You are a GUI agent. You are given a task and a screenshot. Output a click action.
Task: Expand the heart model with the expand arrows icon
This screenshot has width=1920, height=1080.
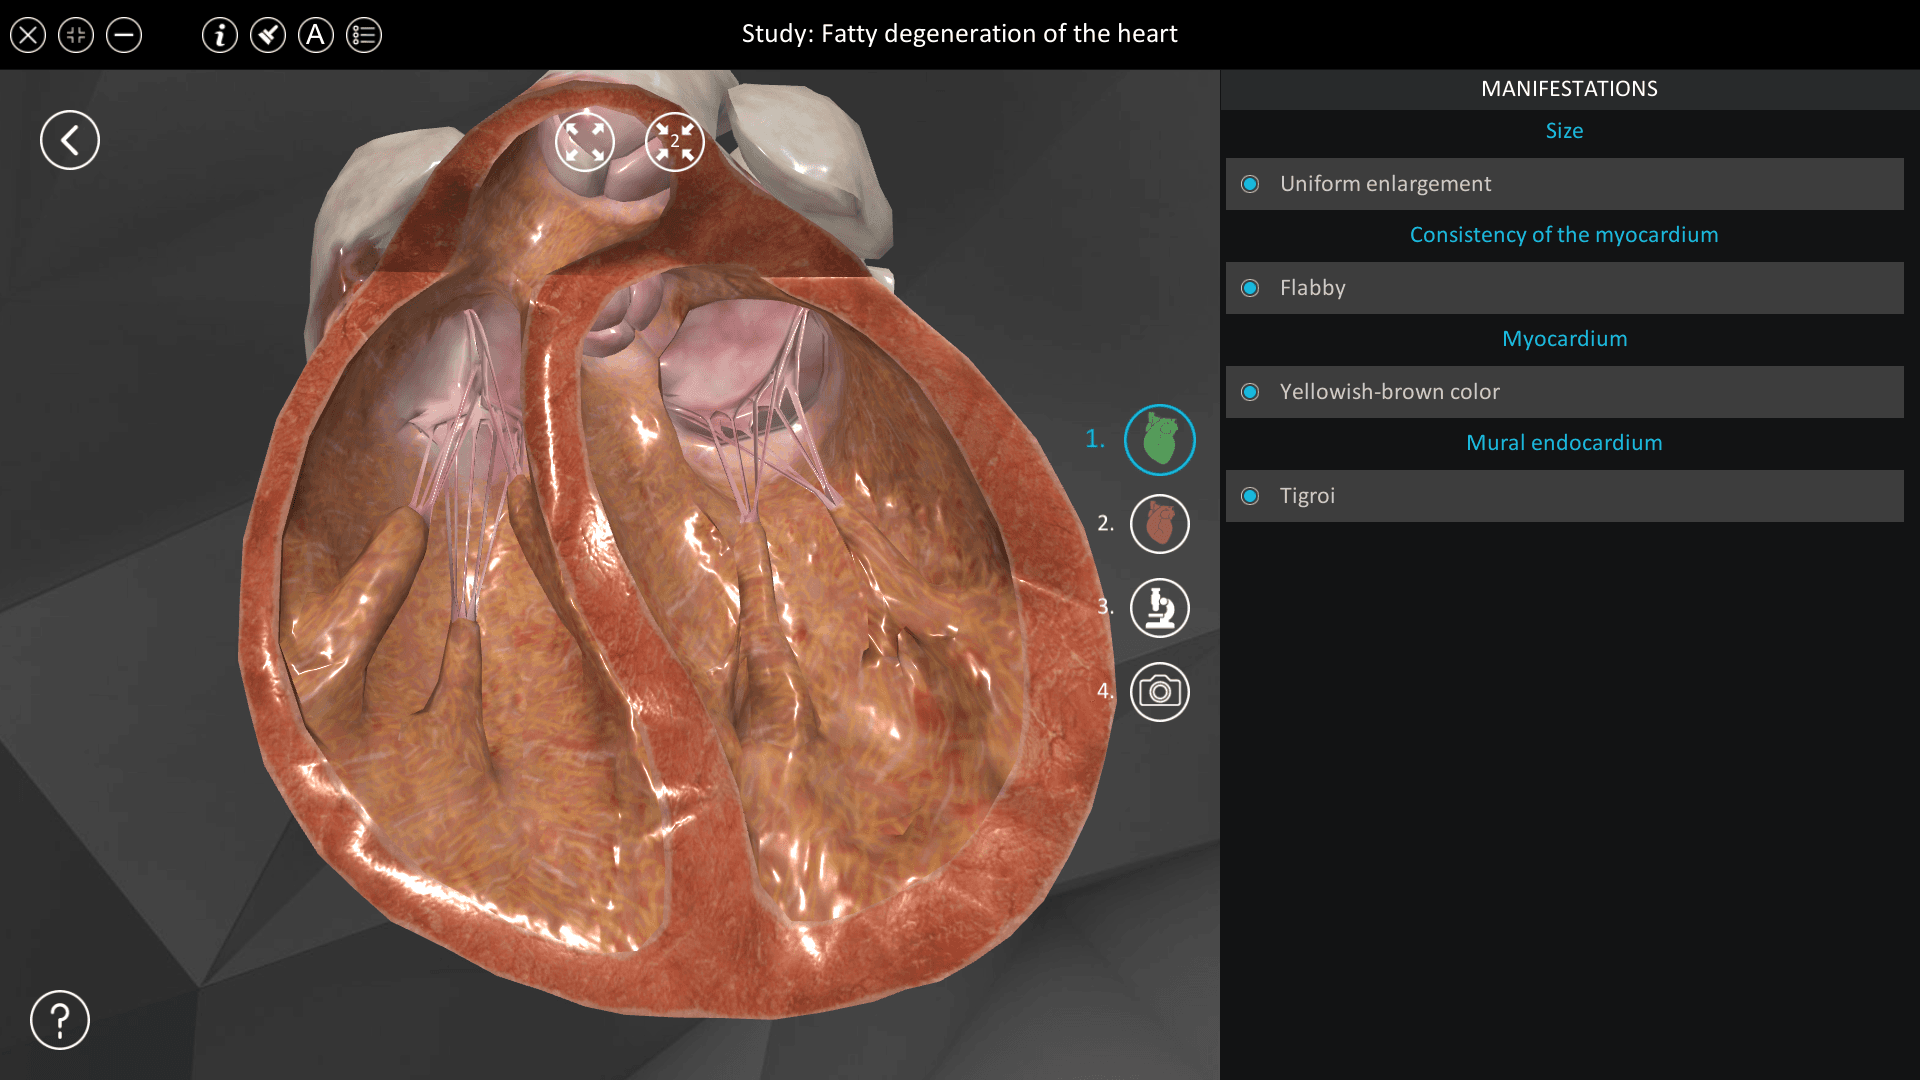click(x=585, y=141)
